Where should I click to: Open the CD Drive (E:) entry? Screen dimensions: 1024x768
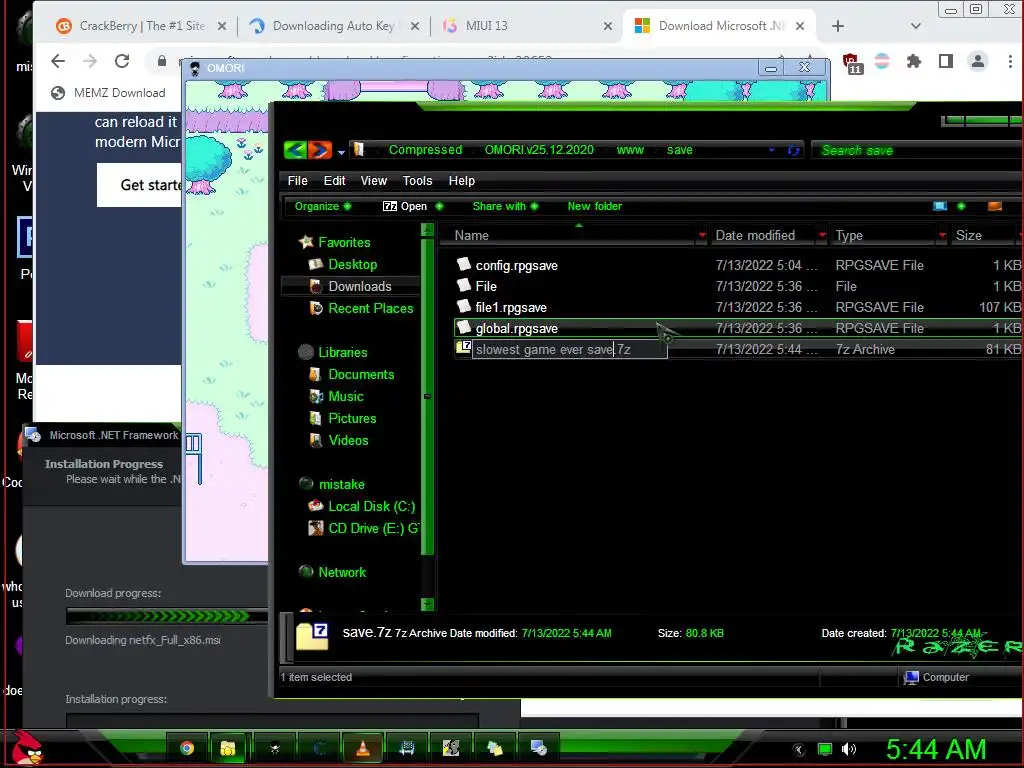374,528
